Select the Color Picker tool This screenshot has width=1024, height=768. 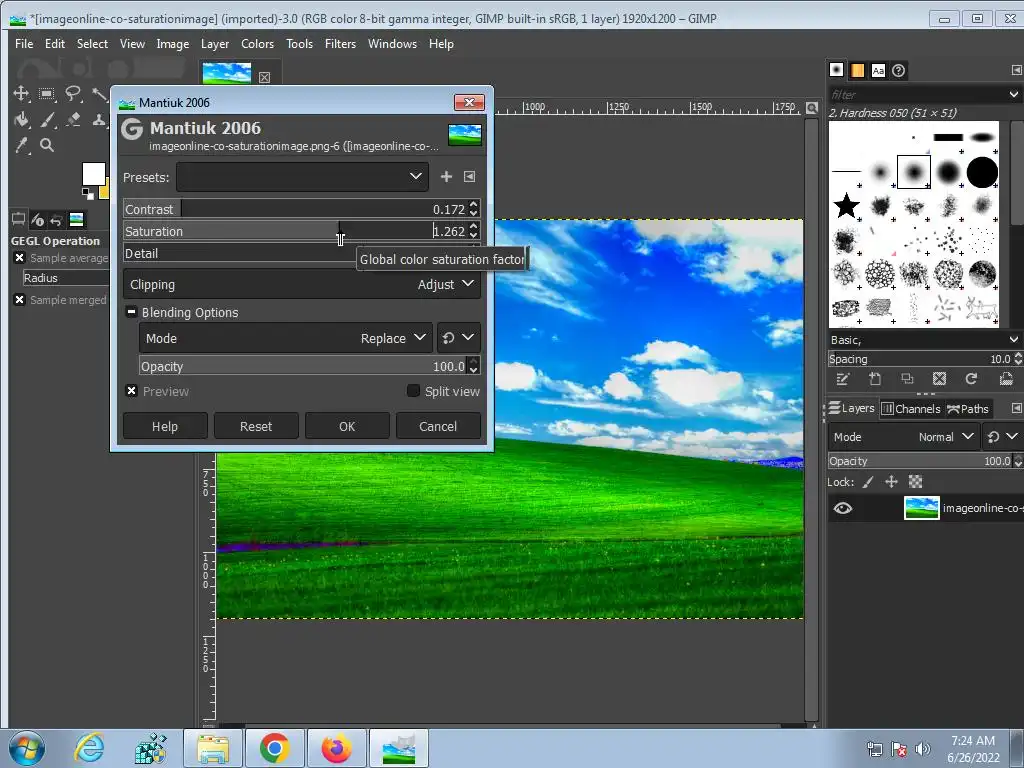21,145
